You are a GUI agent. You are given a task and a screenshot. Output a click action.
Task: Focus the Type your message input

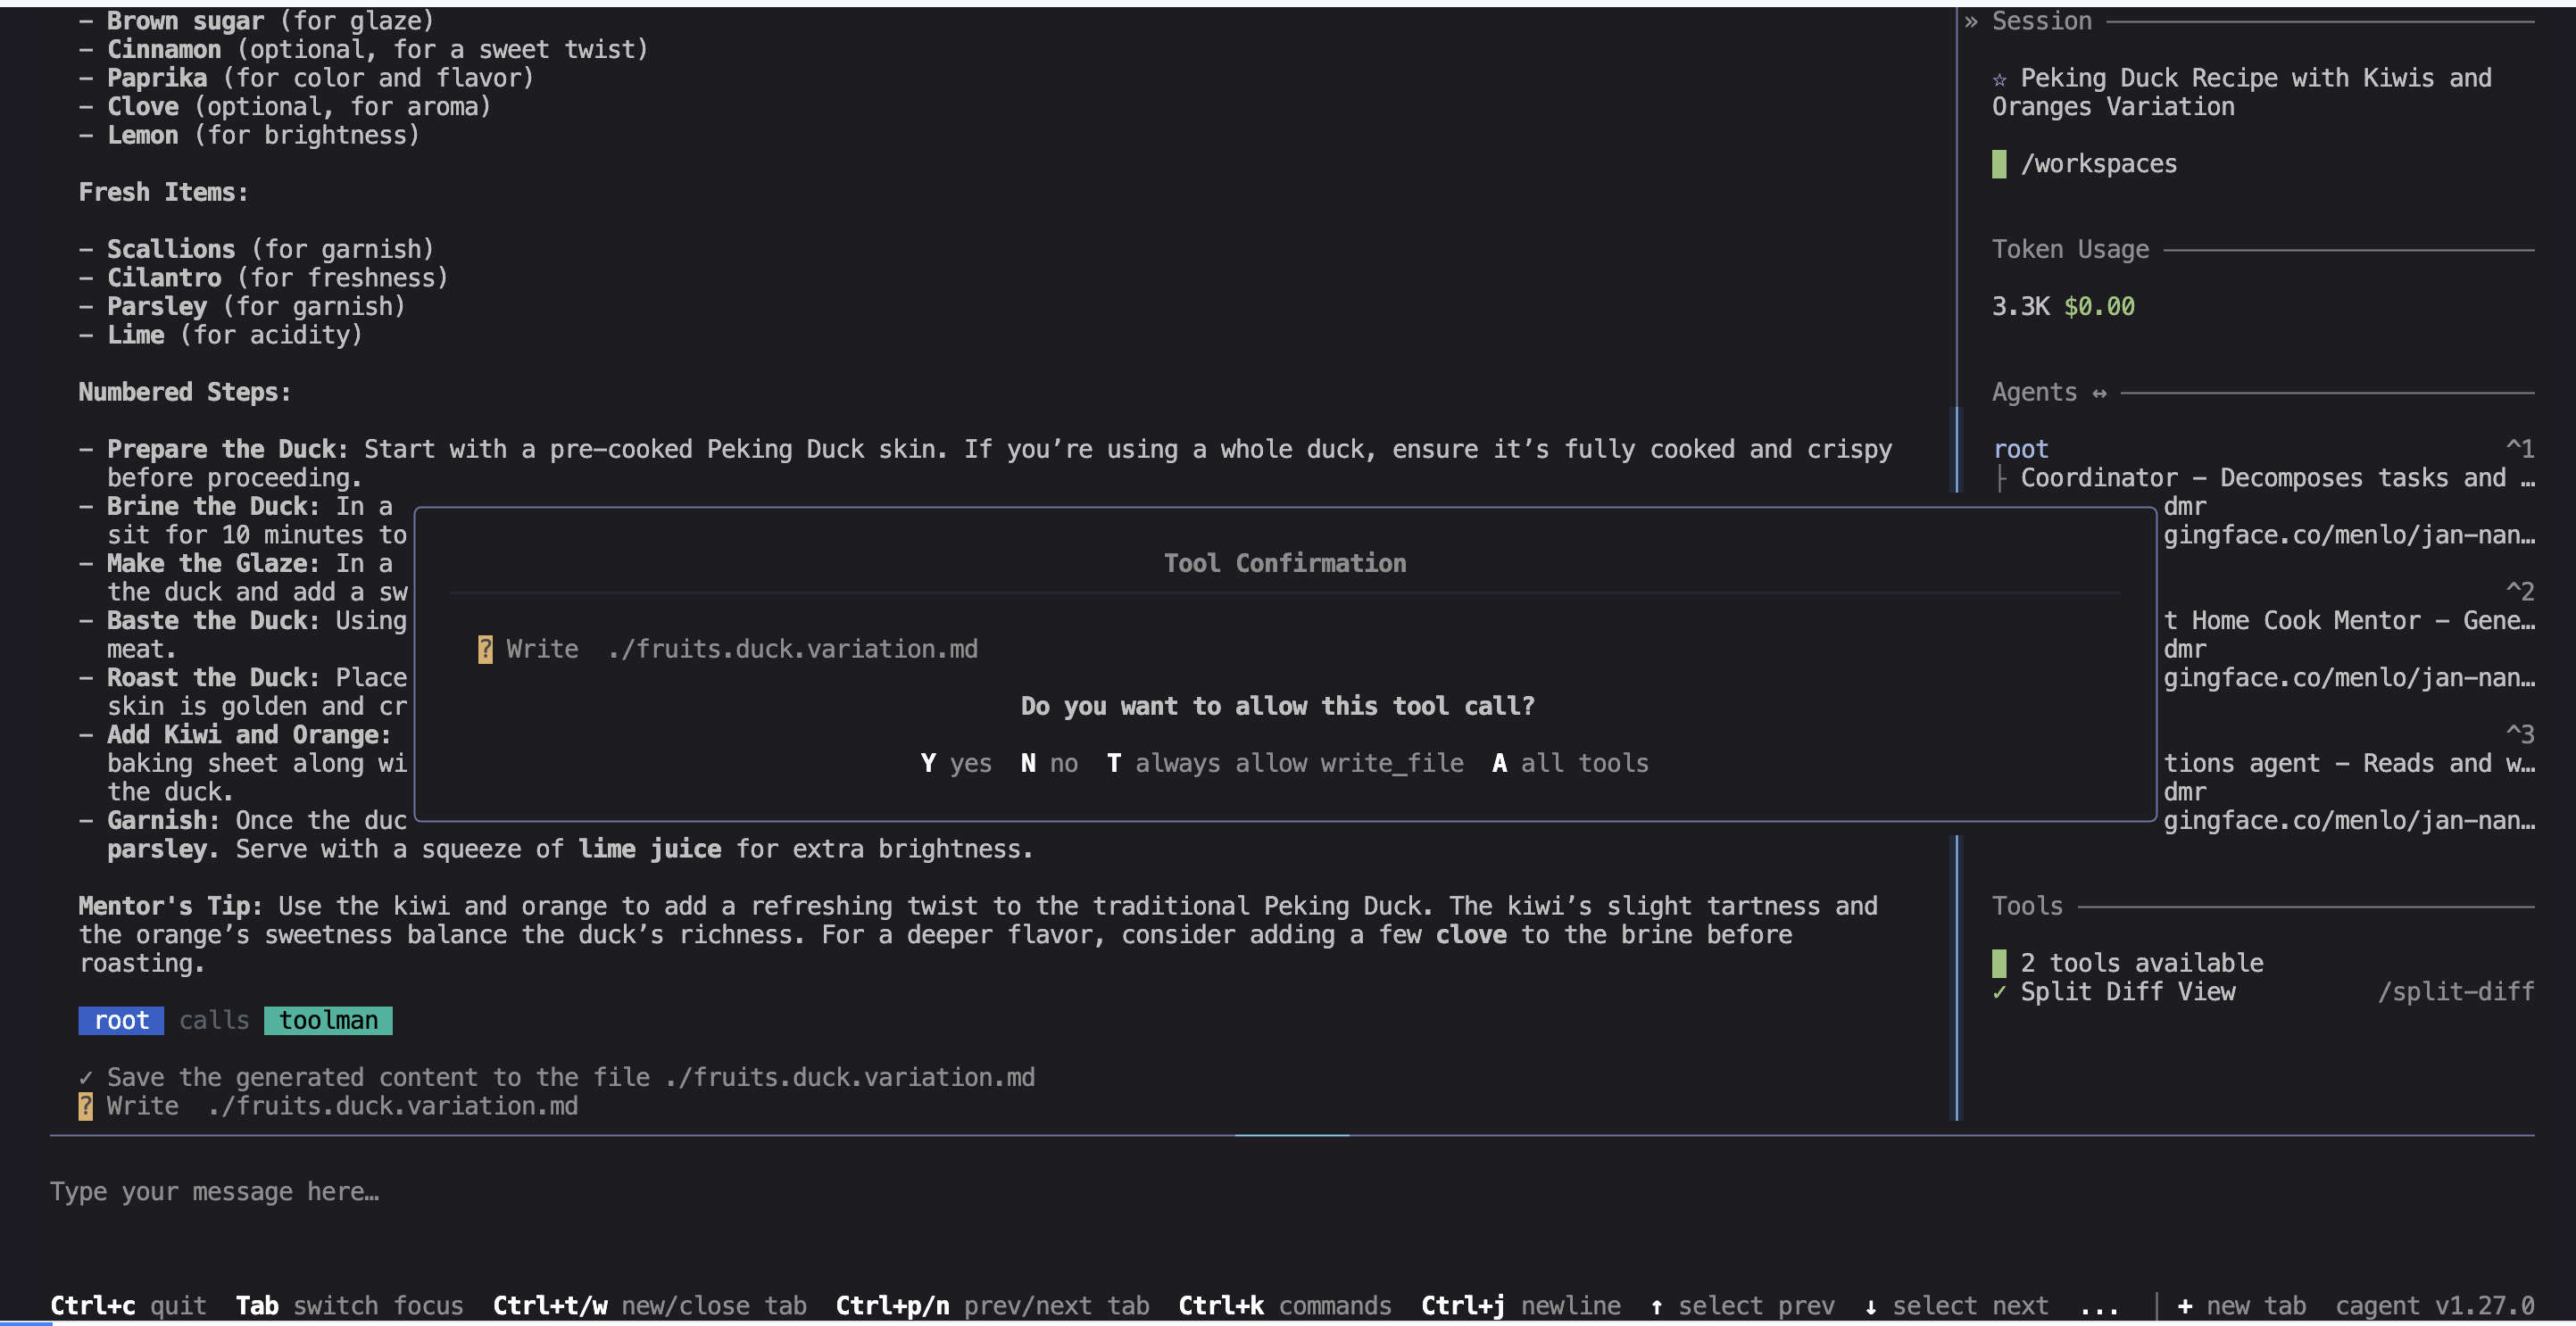click(x=600, y=1192)
